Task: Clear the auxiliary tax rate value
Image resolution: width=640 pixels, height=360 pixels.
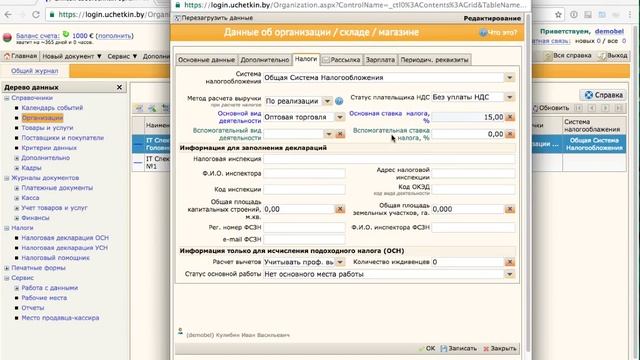Action: (x=510, y=134)
